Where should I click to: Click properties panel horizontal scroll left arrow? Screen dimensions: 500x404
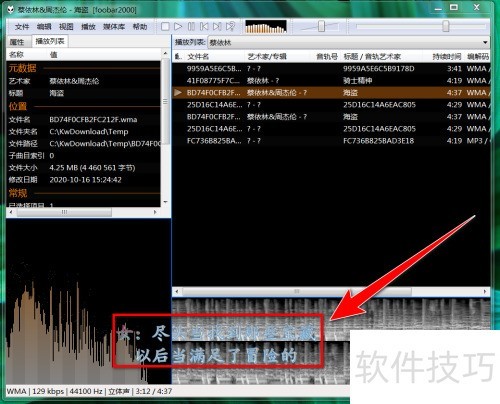(x=11, y=212)
